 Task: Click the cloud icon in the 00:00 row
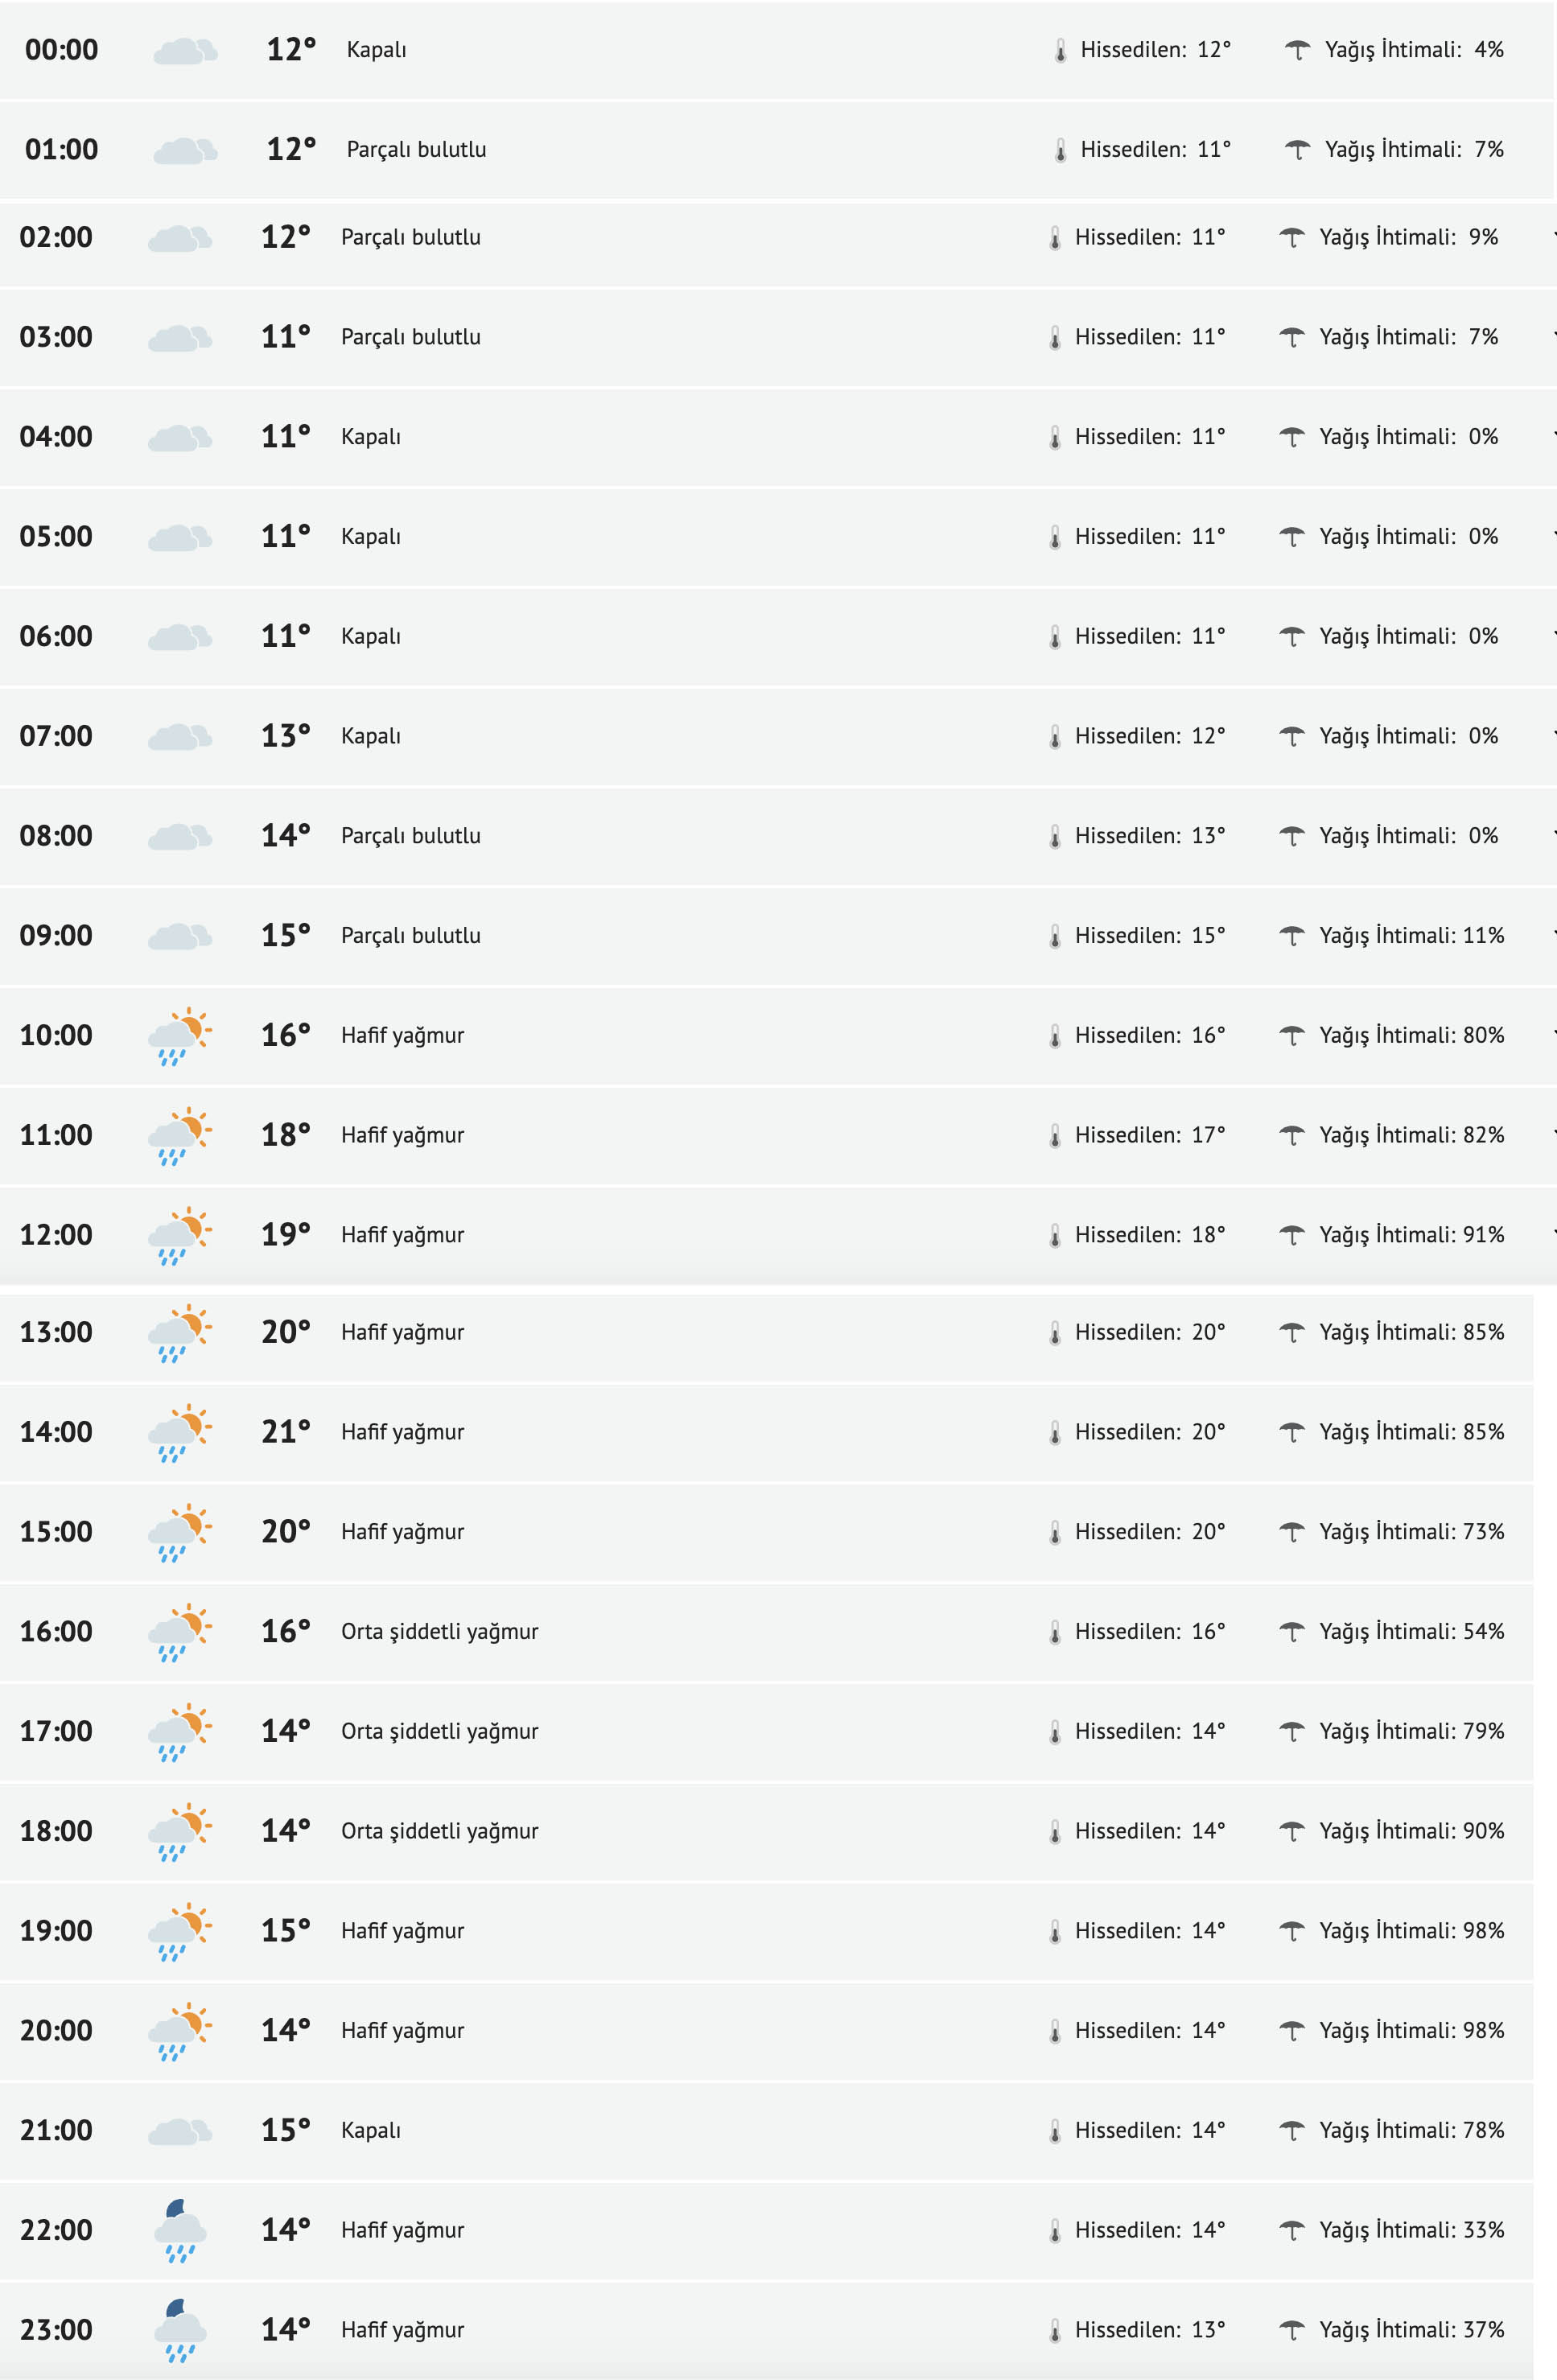tap(185, 51)
